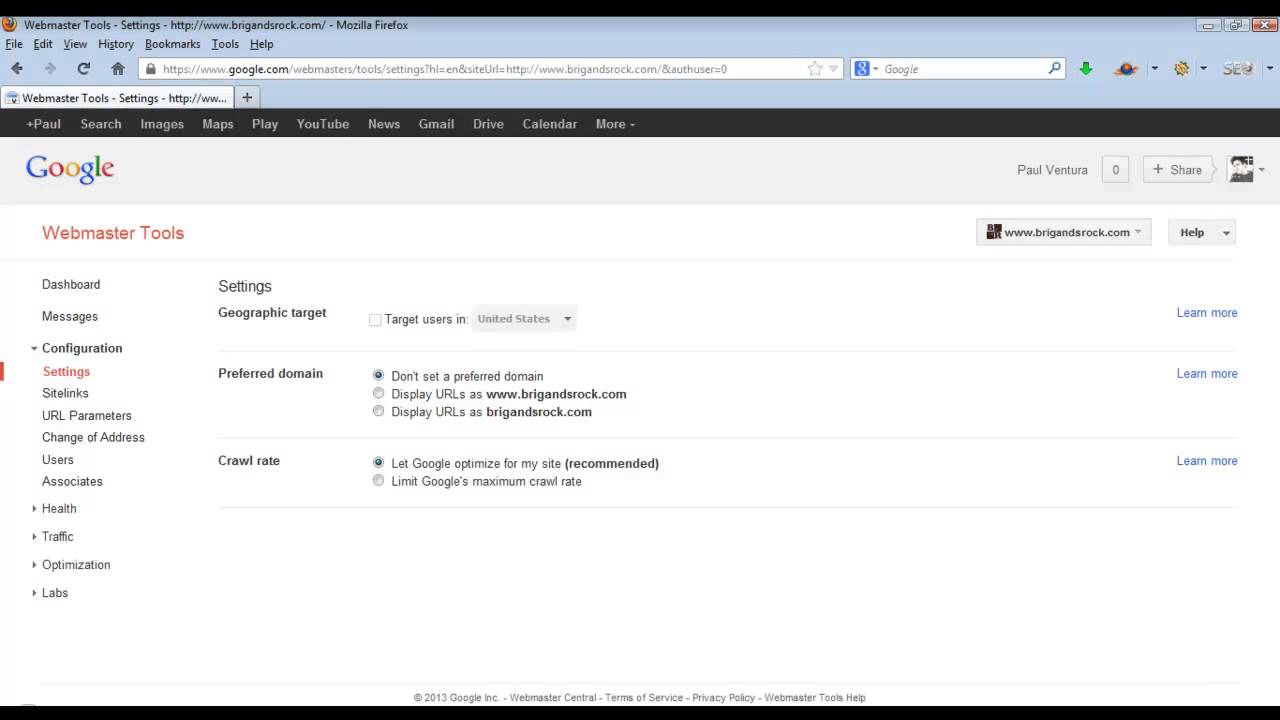The image size is (1280, 720).
Task: Collapse the Configuration section
Action: click(x=34, y=349)
